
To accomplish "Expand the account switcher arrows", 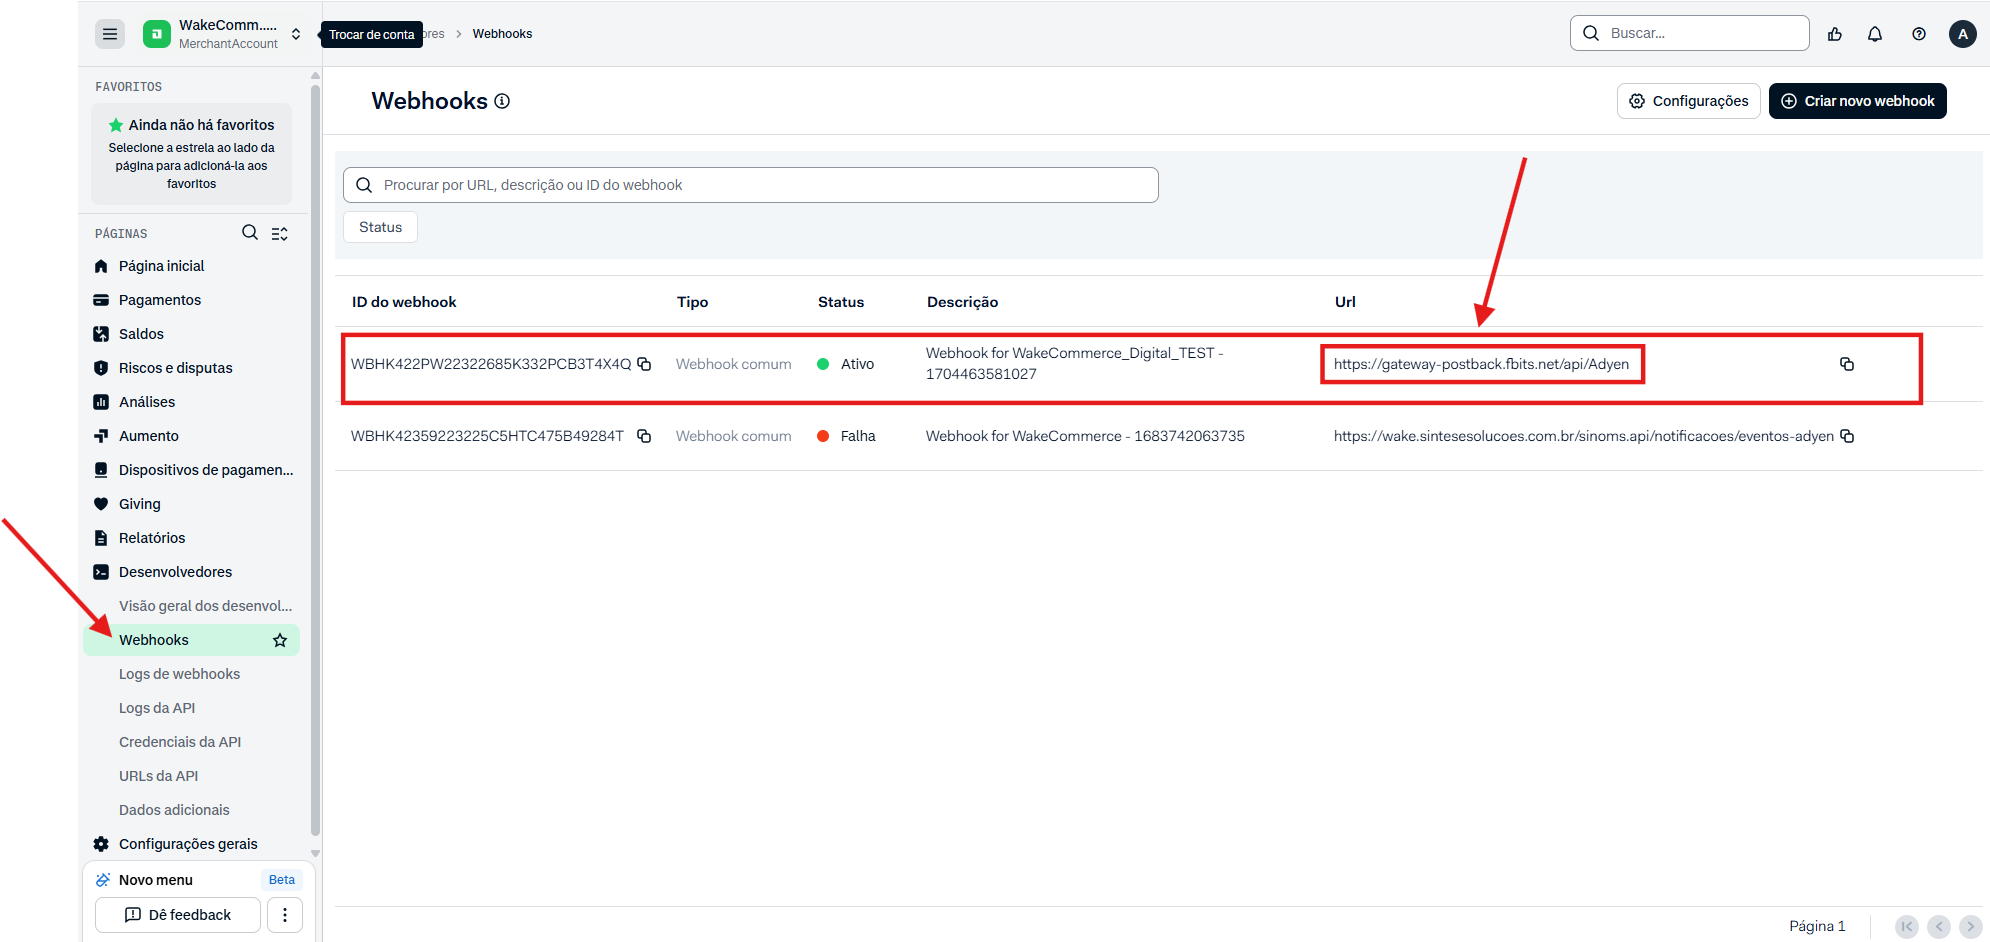I will pyautogui.click(x=296, y=34).
